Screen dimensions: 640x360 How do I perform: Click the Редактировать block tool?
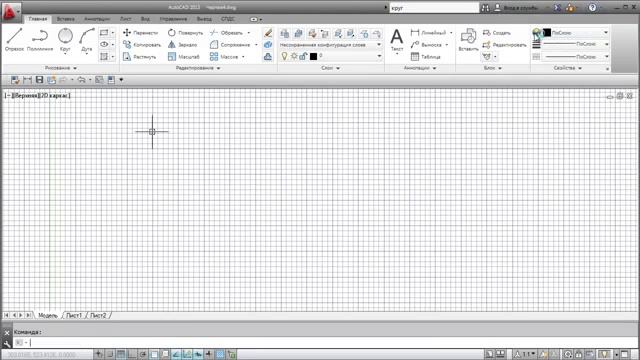coord(504,44)
